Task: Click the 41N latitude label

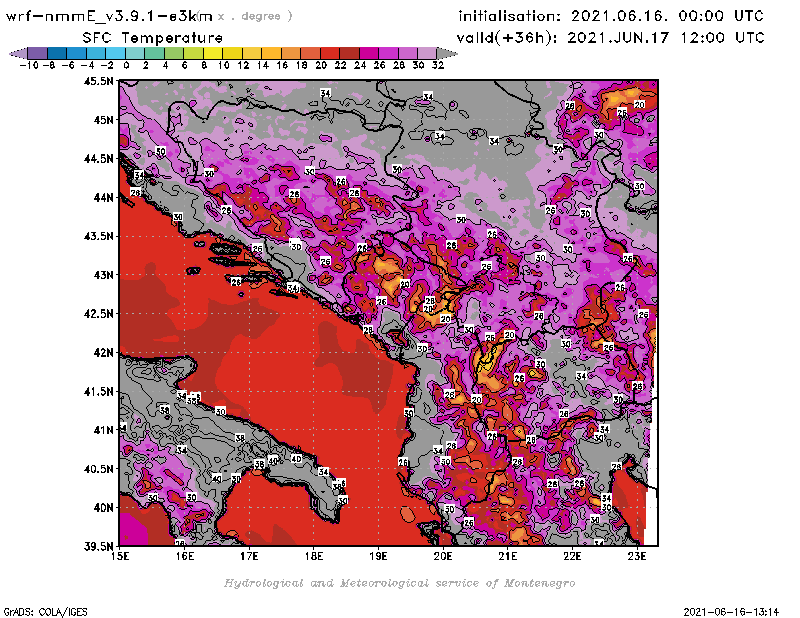Action: click(103, 430)
